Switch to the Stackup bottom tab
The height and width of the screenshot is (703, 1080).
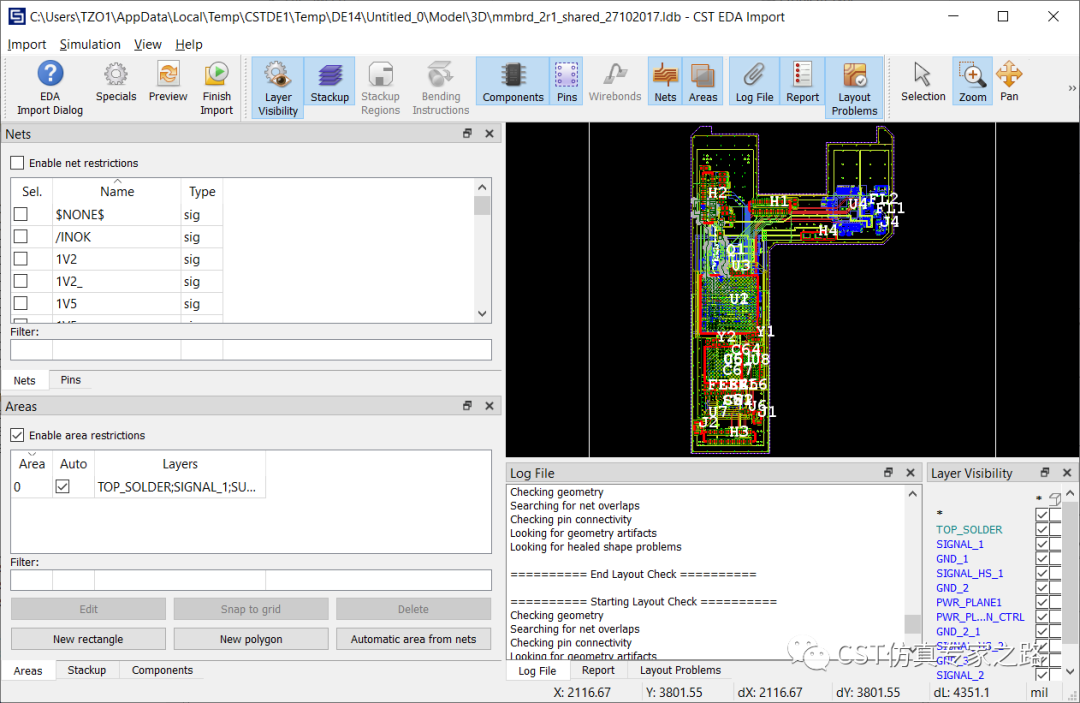pos(87,670)
